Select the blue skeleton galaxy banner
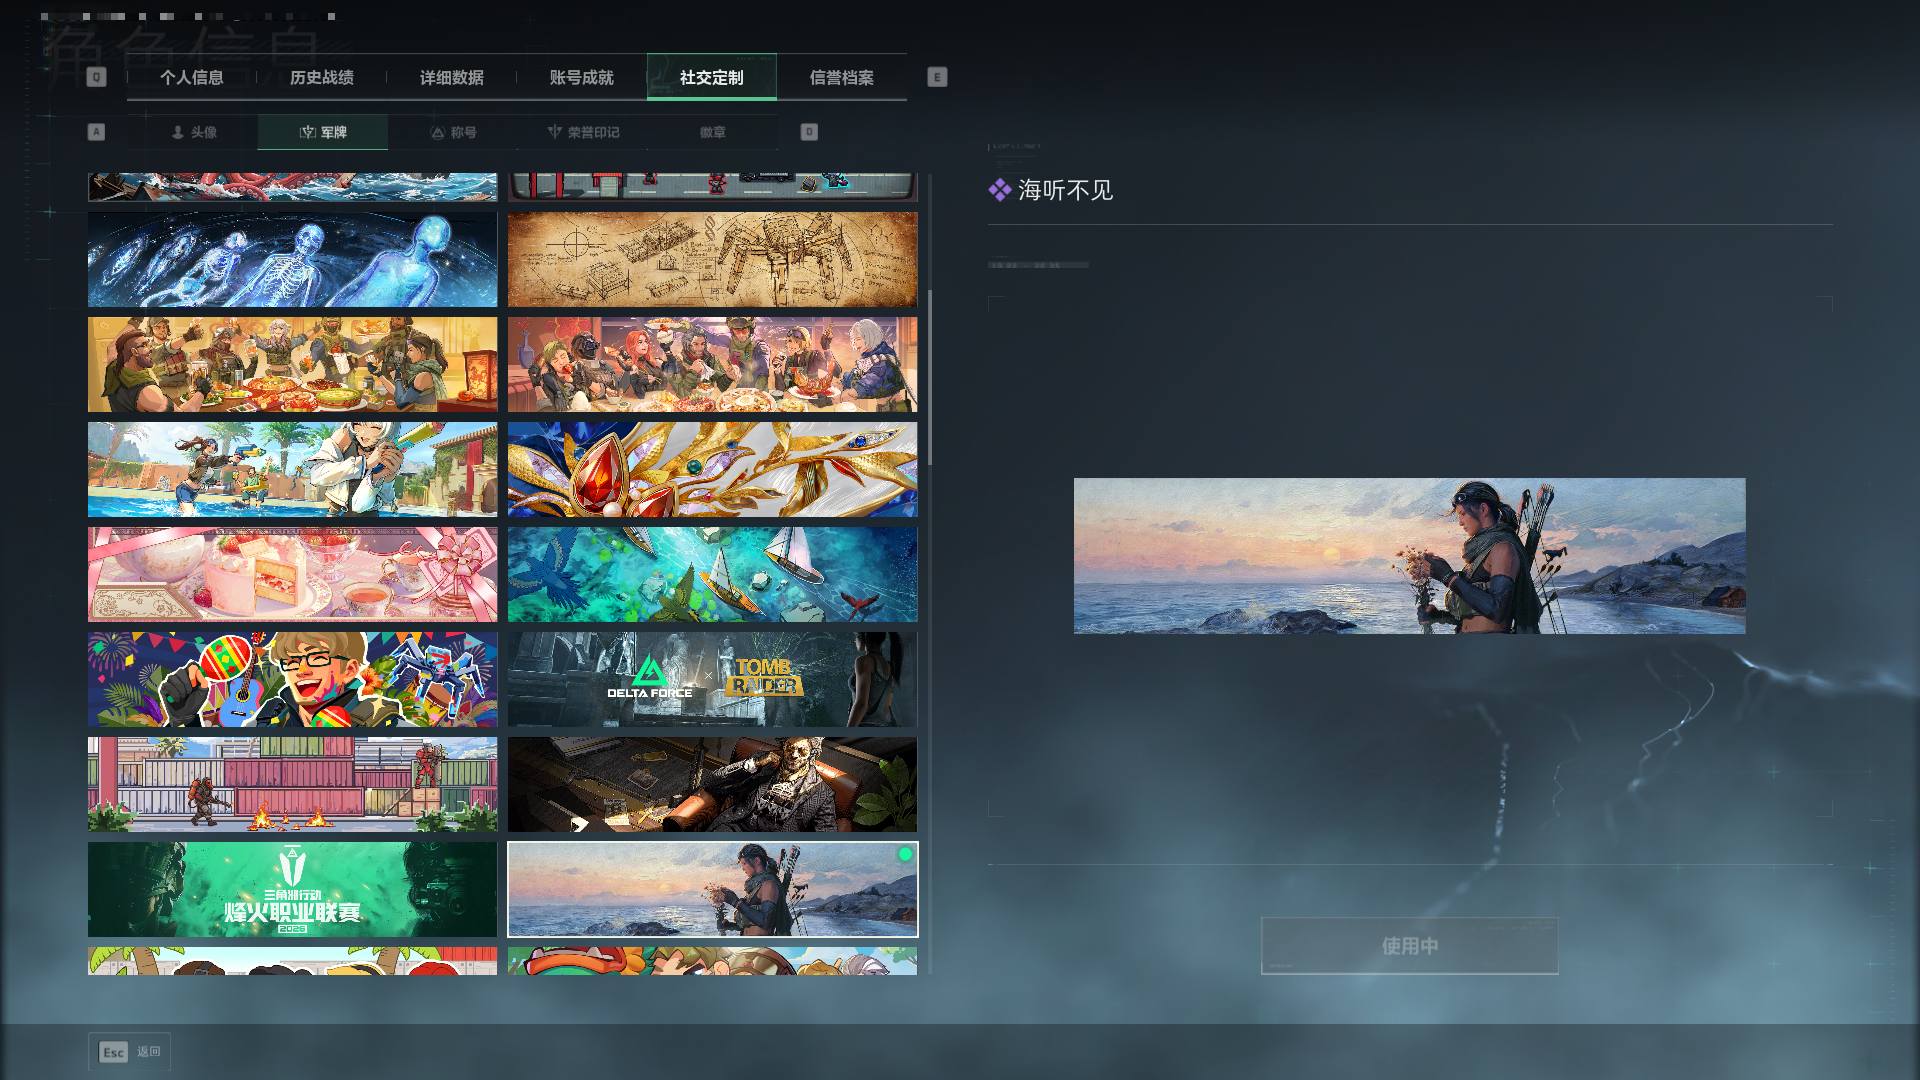Viewport: 1920px width, 1080px height. 292,259
